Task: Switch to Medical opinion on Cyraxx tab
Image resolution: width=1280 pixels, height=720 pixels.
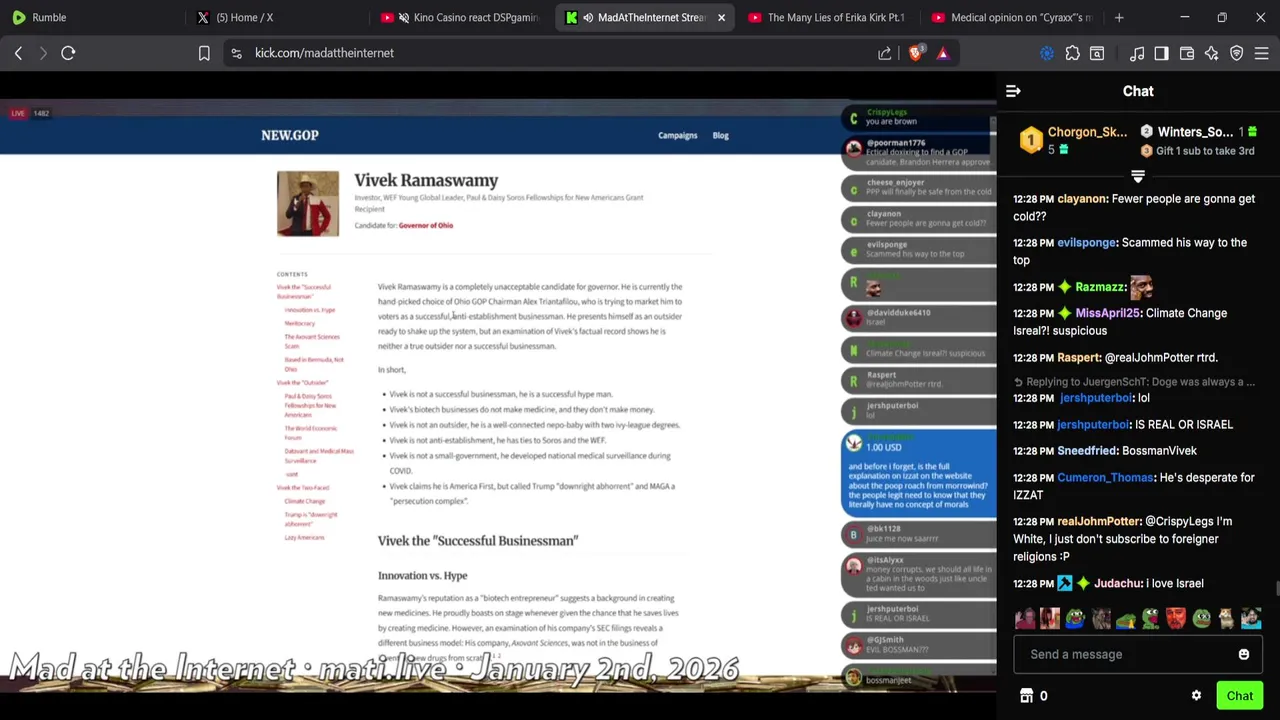Action: pos(1011,17)
